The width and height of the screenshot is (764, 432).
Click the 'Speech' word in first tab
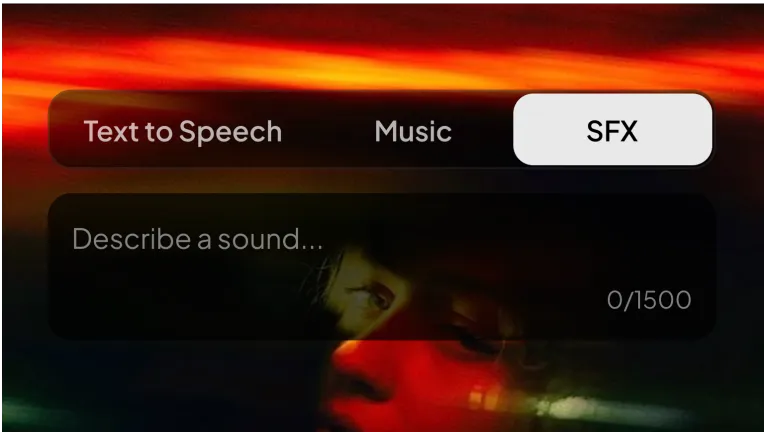tap(230, 131)
